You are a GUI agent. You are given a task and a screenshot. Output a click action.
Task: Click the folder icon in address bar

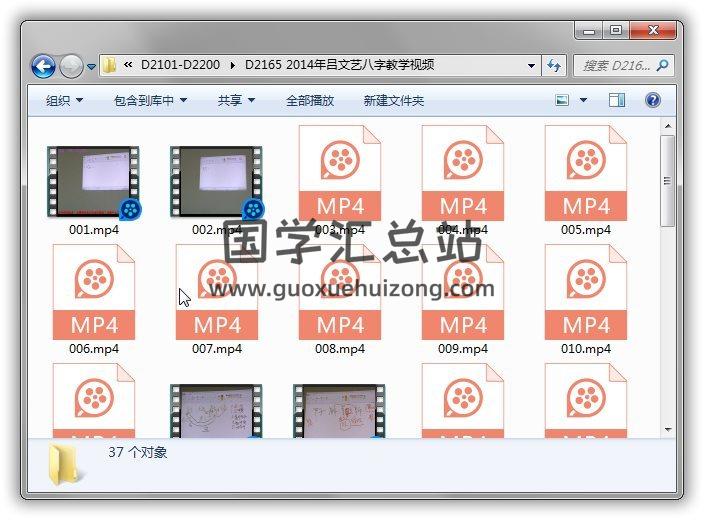[x=109, y=66]
